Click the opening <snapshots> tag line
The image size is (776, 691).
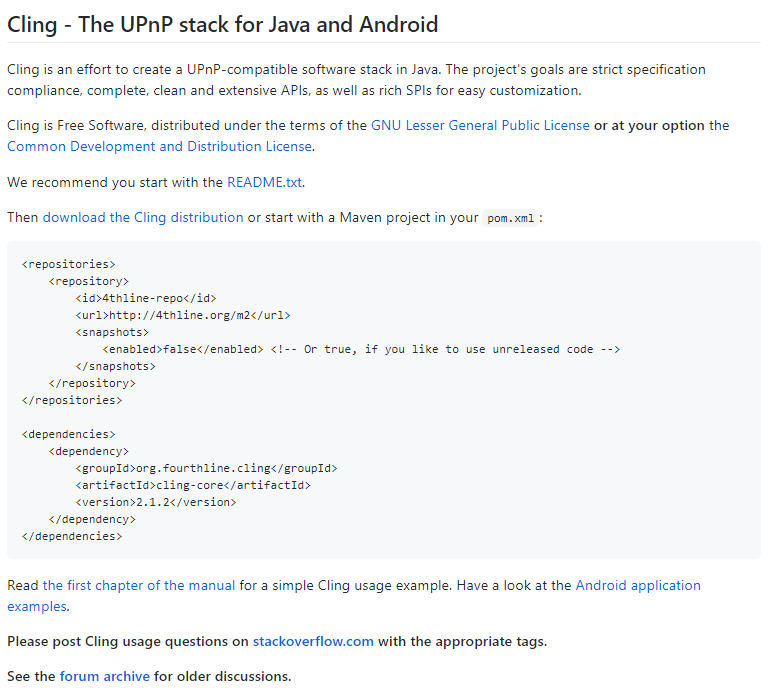112,332
